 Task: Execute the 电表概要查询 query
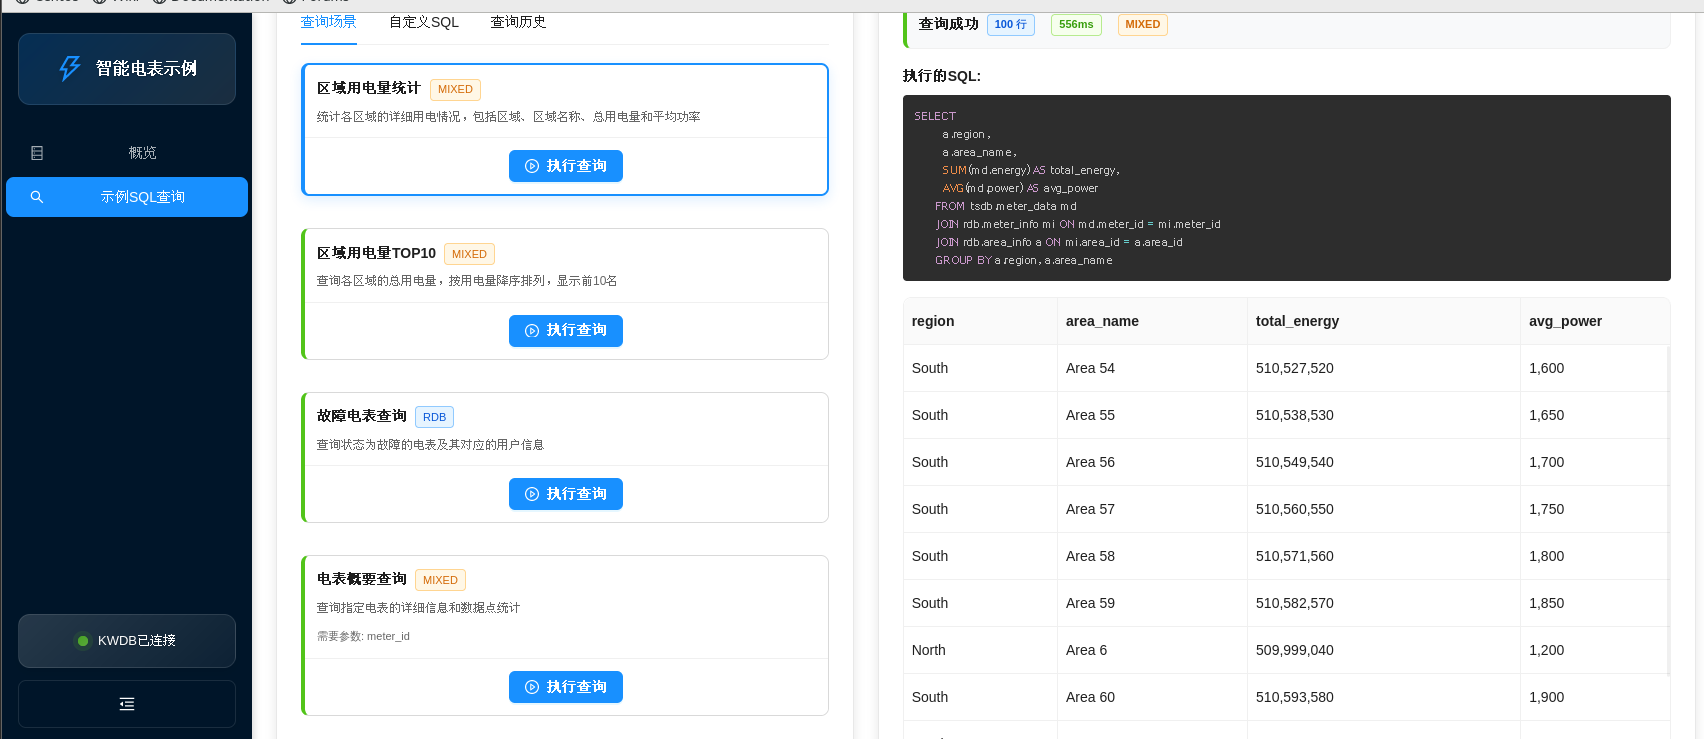pos(566,687)
